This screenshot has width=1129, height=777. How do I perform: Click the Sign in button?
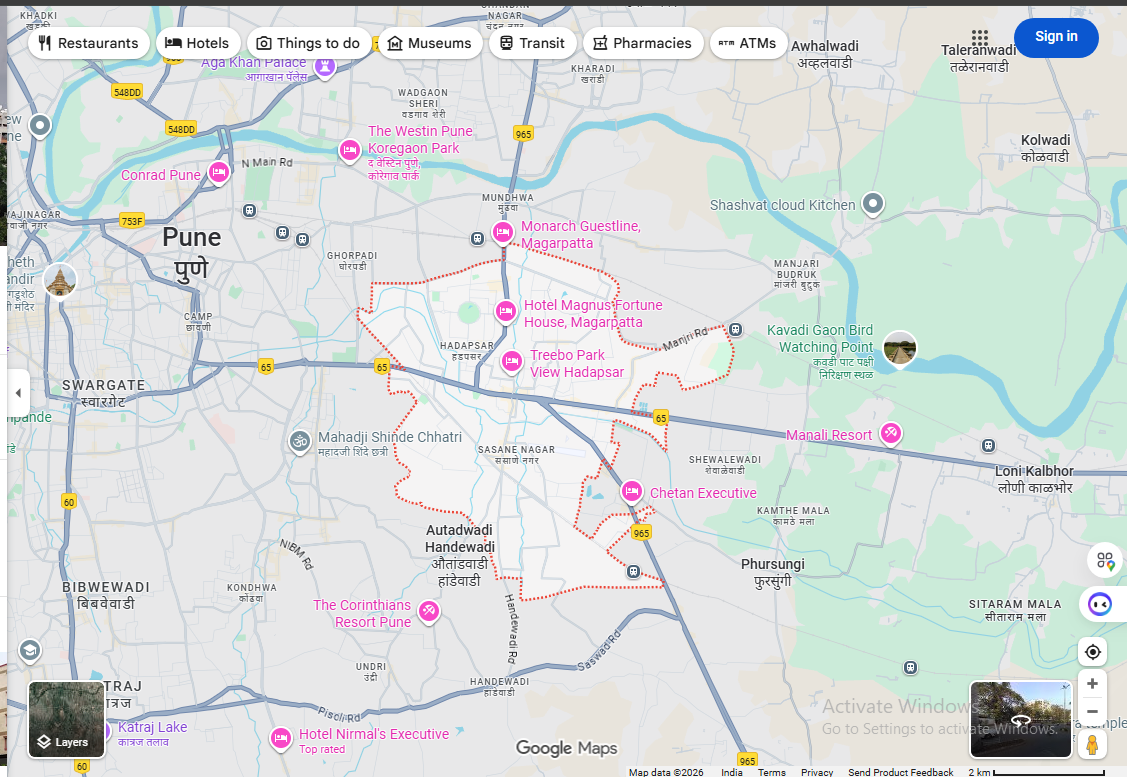[x=1056, y=37]
